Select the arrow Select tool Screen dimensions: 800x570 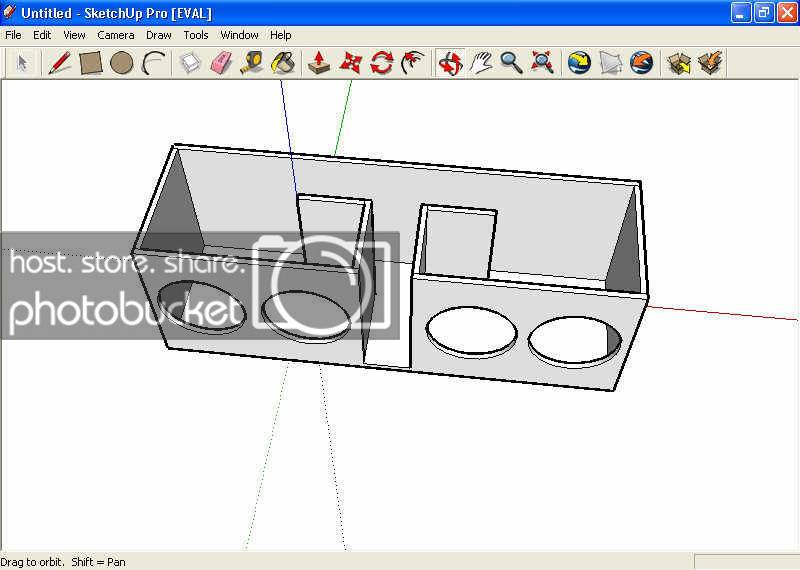22,63
